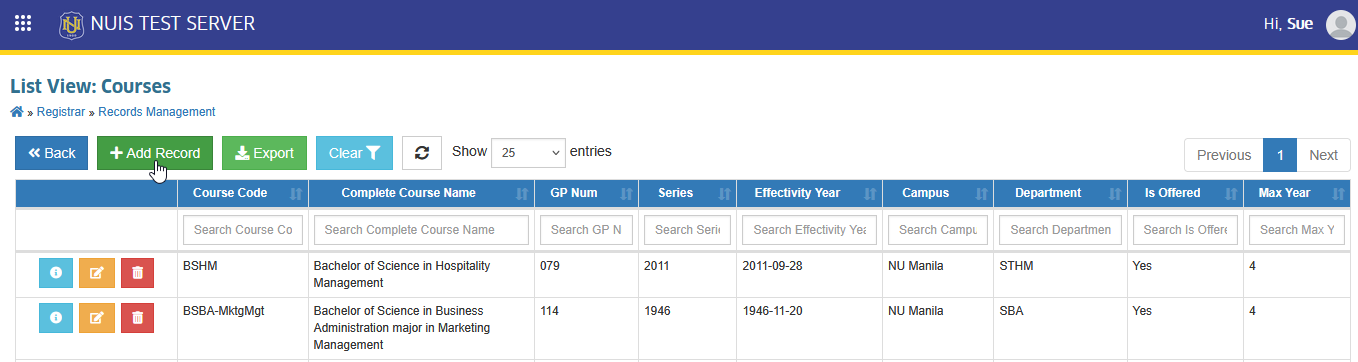Screen dimensions: 1358x362
Task: Click the NU logo in the header
Action: click(x=71, y=24)
